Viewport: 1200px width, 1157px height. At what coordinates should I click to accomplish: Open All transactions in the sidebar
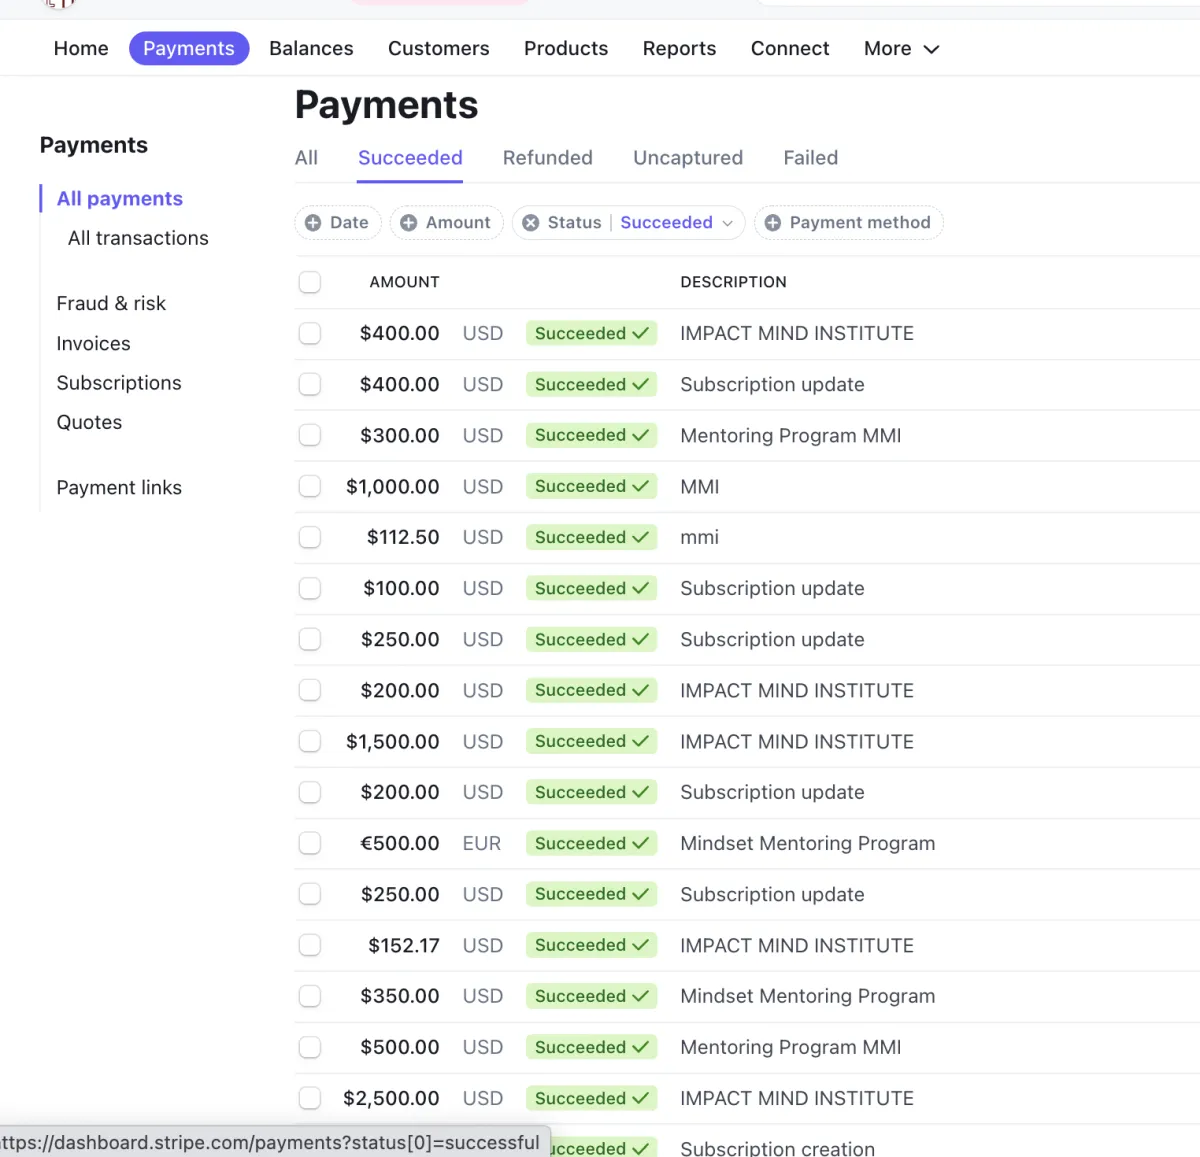138,238
